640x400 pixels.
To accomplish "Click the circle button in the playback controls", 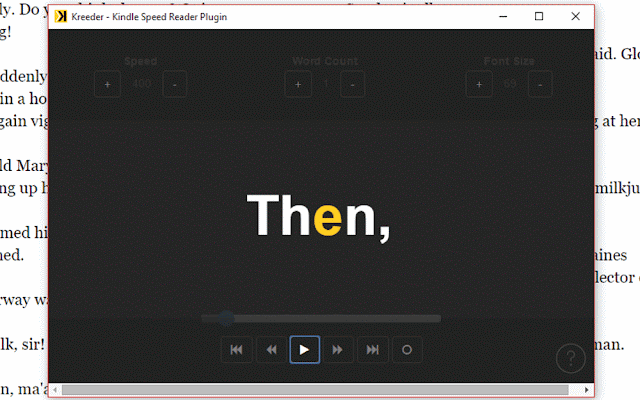I will [407, 349].
